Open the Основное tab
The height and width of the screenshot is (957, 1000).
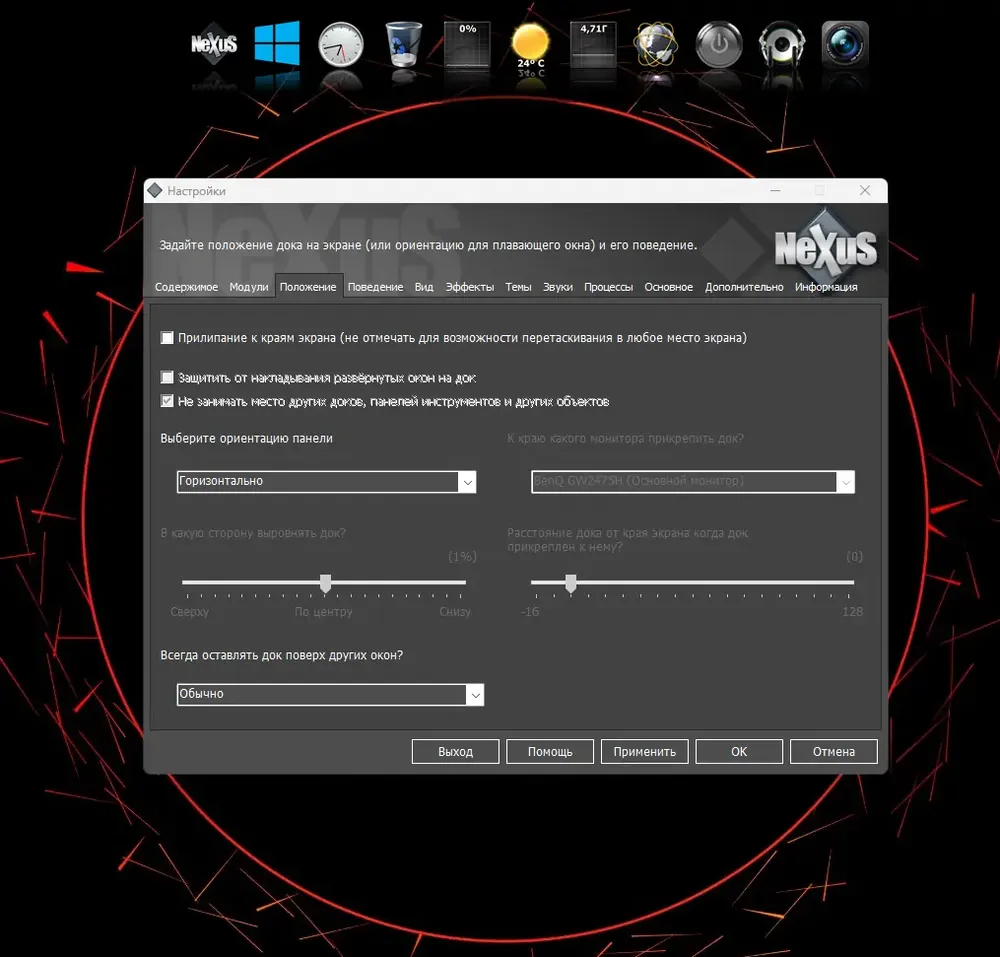click(668, 287)
